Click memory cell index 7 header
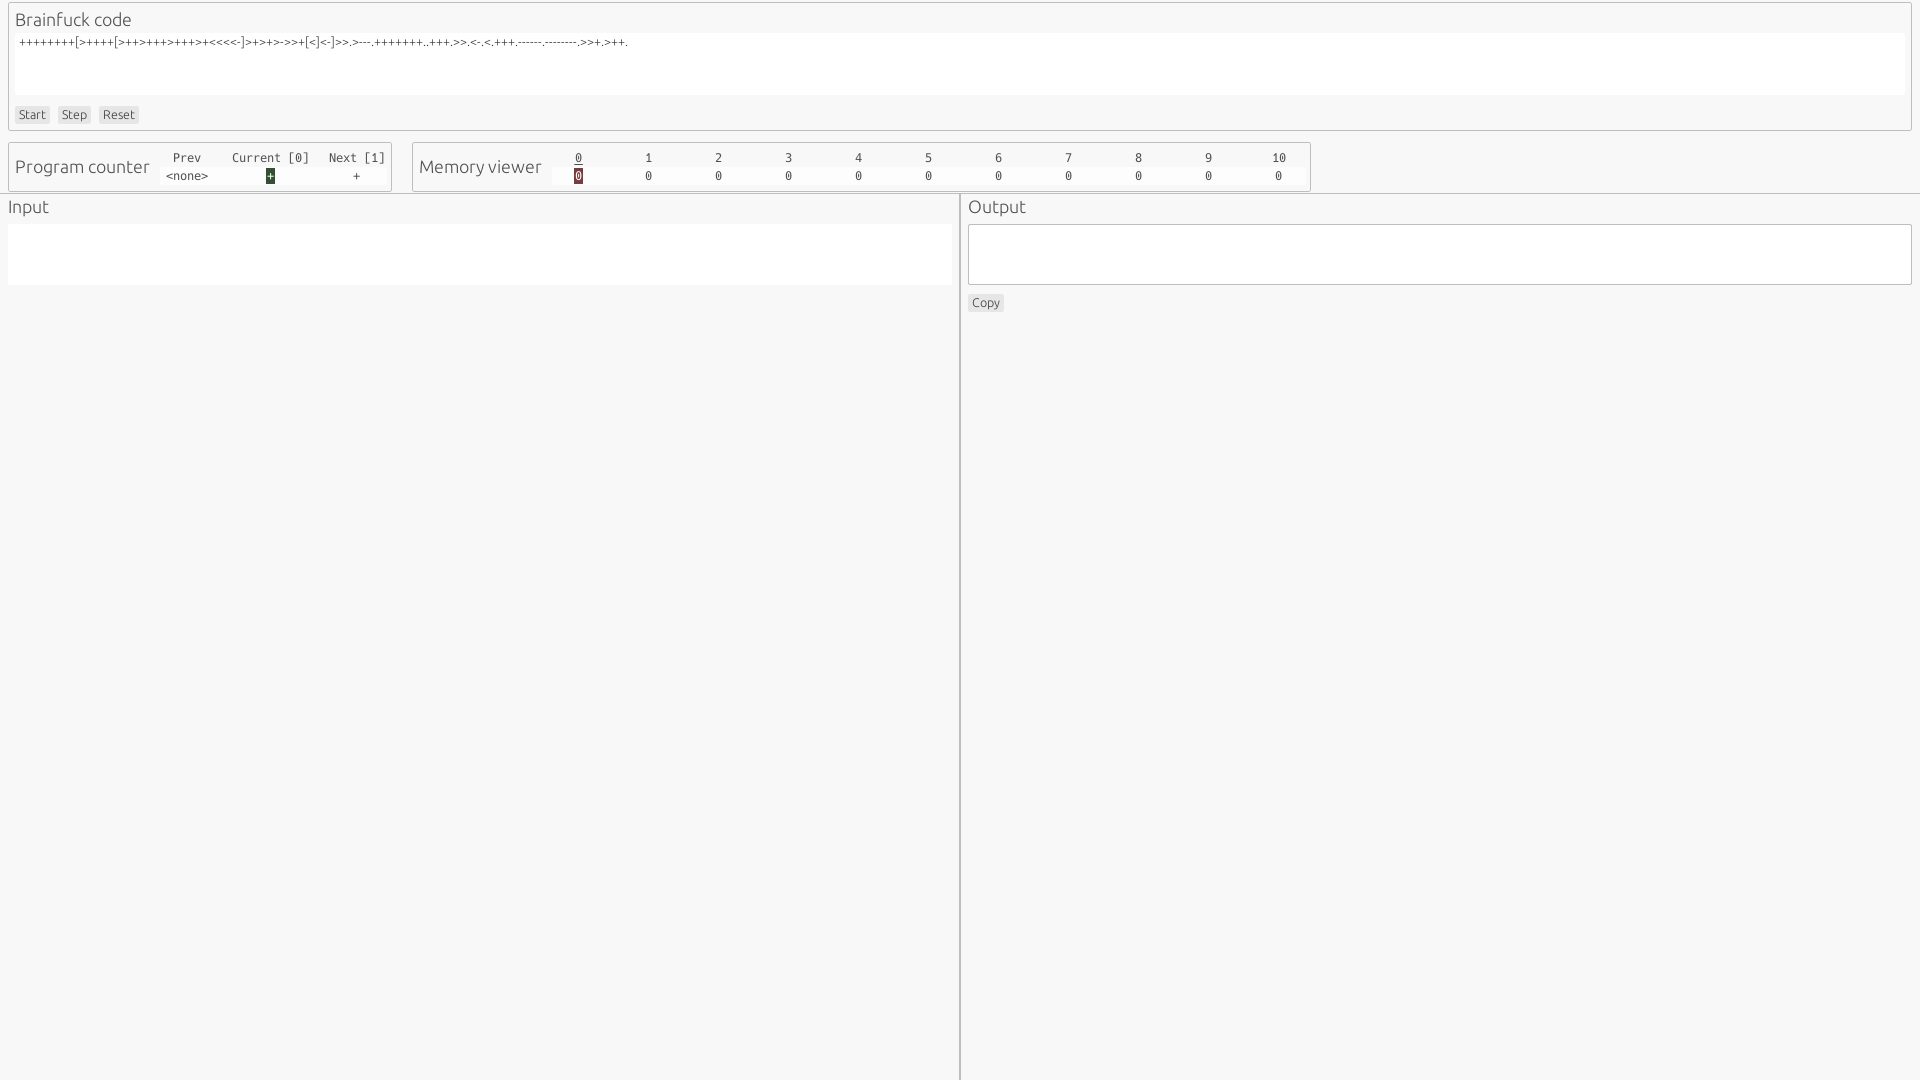 pos(1068,158)
